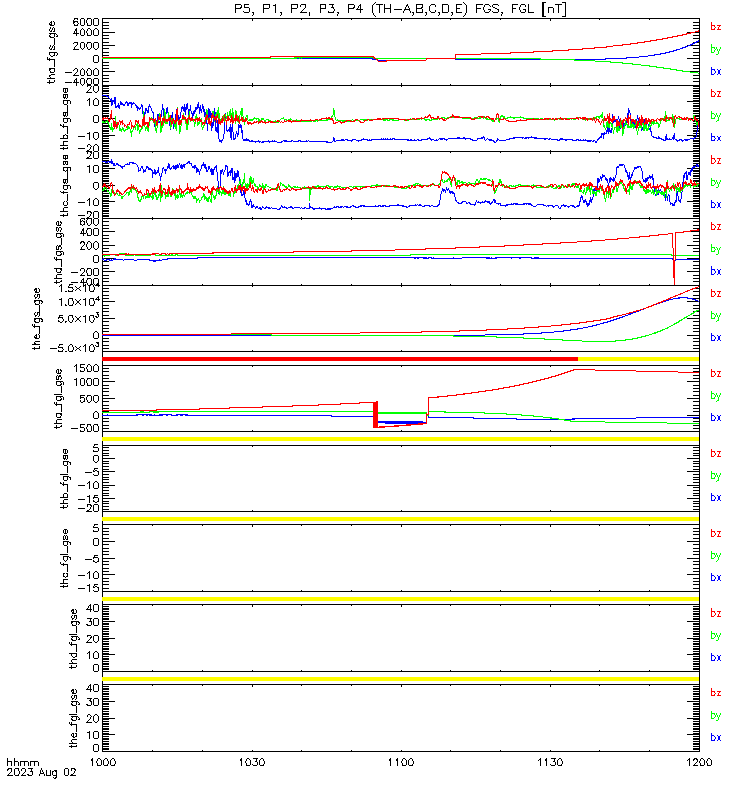Click the bx legend label of tha_fgl_gse panel
Viewport: 750px width, 800px height.
point(716,417)
